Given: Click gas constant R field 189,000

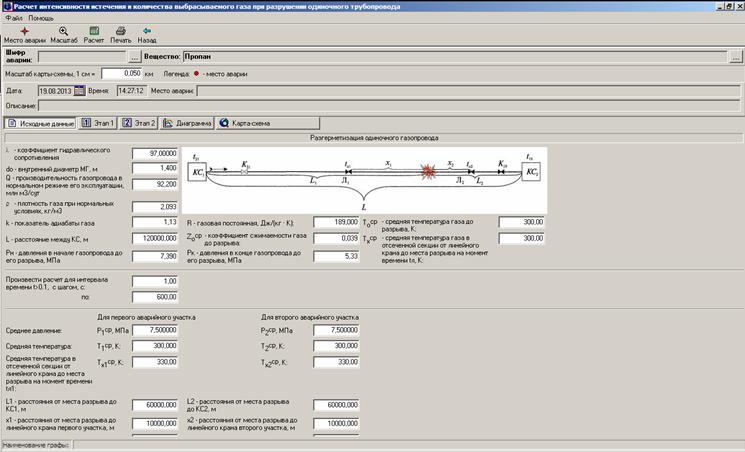Looking at the screenshot, I should 337,221.
